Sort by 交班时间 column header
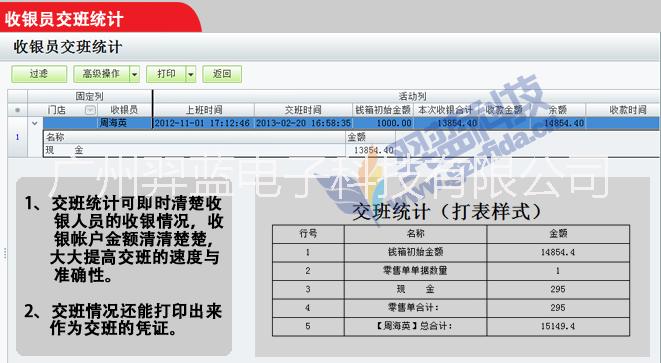661x363 pixels. click(x=303, y=110)
